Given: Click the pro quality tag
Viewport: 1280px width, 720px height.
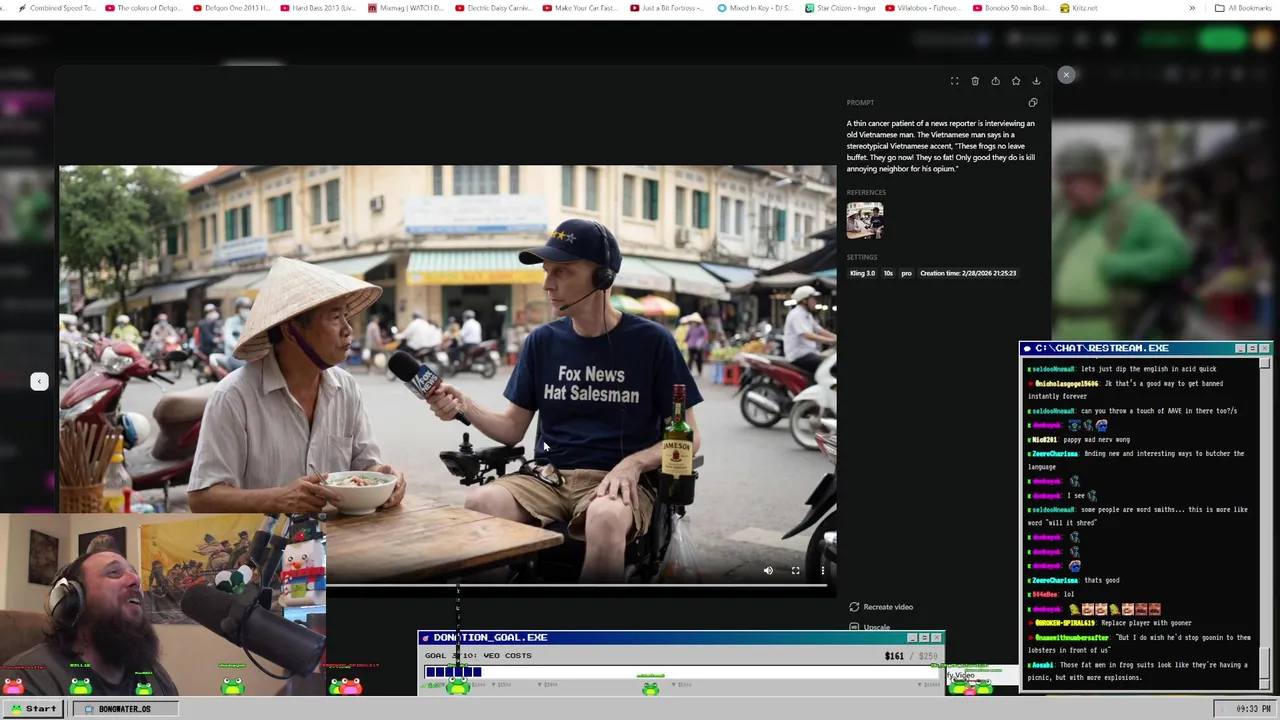Looking at the screenshot, I should point(906,273).
